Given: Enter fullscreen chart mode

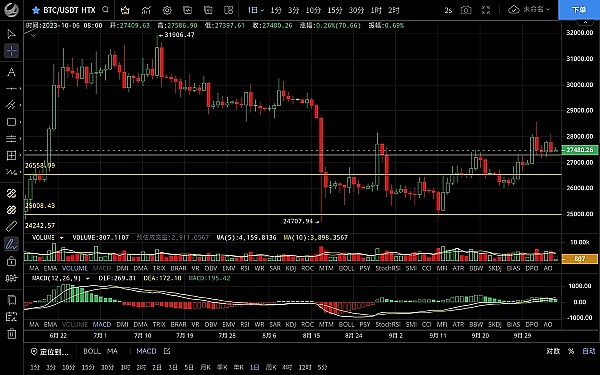Looking at the screenshot, I should click(486, 10).
